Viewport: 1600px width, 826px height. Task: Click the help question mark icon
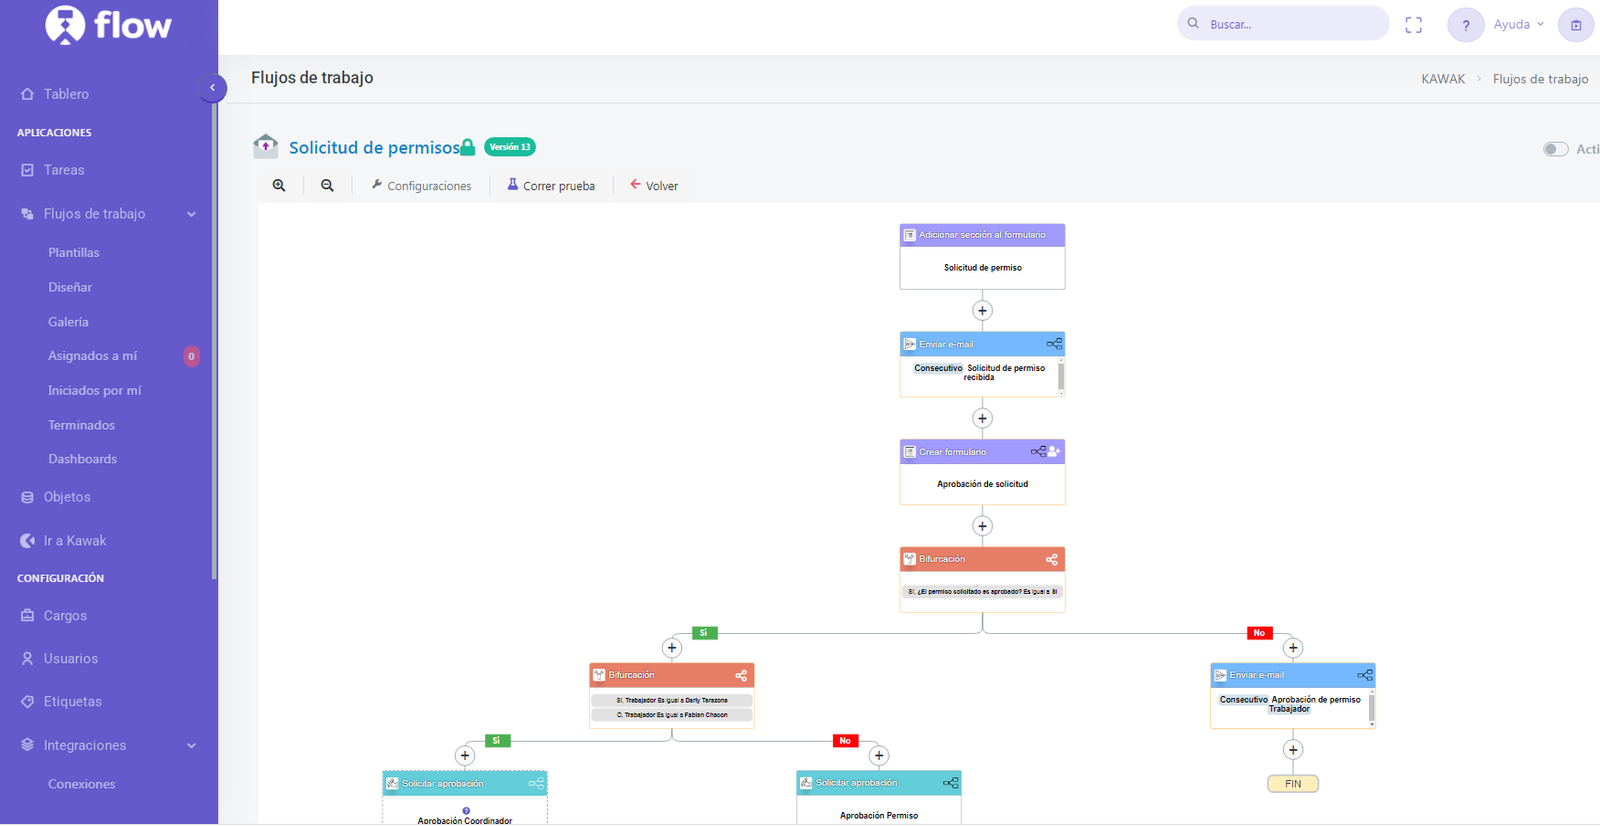[x=1465, y=25]
